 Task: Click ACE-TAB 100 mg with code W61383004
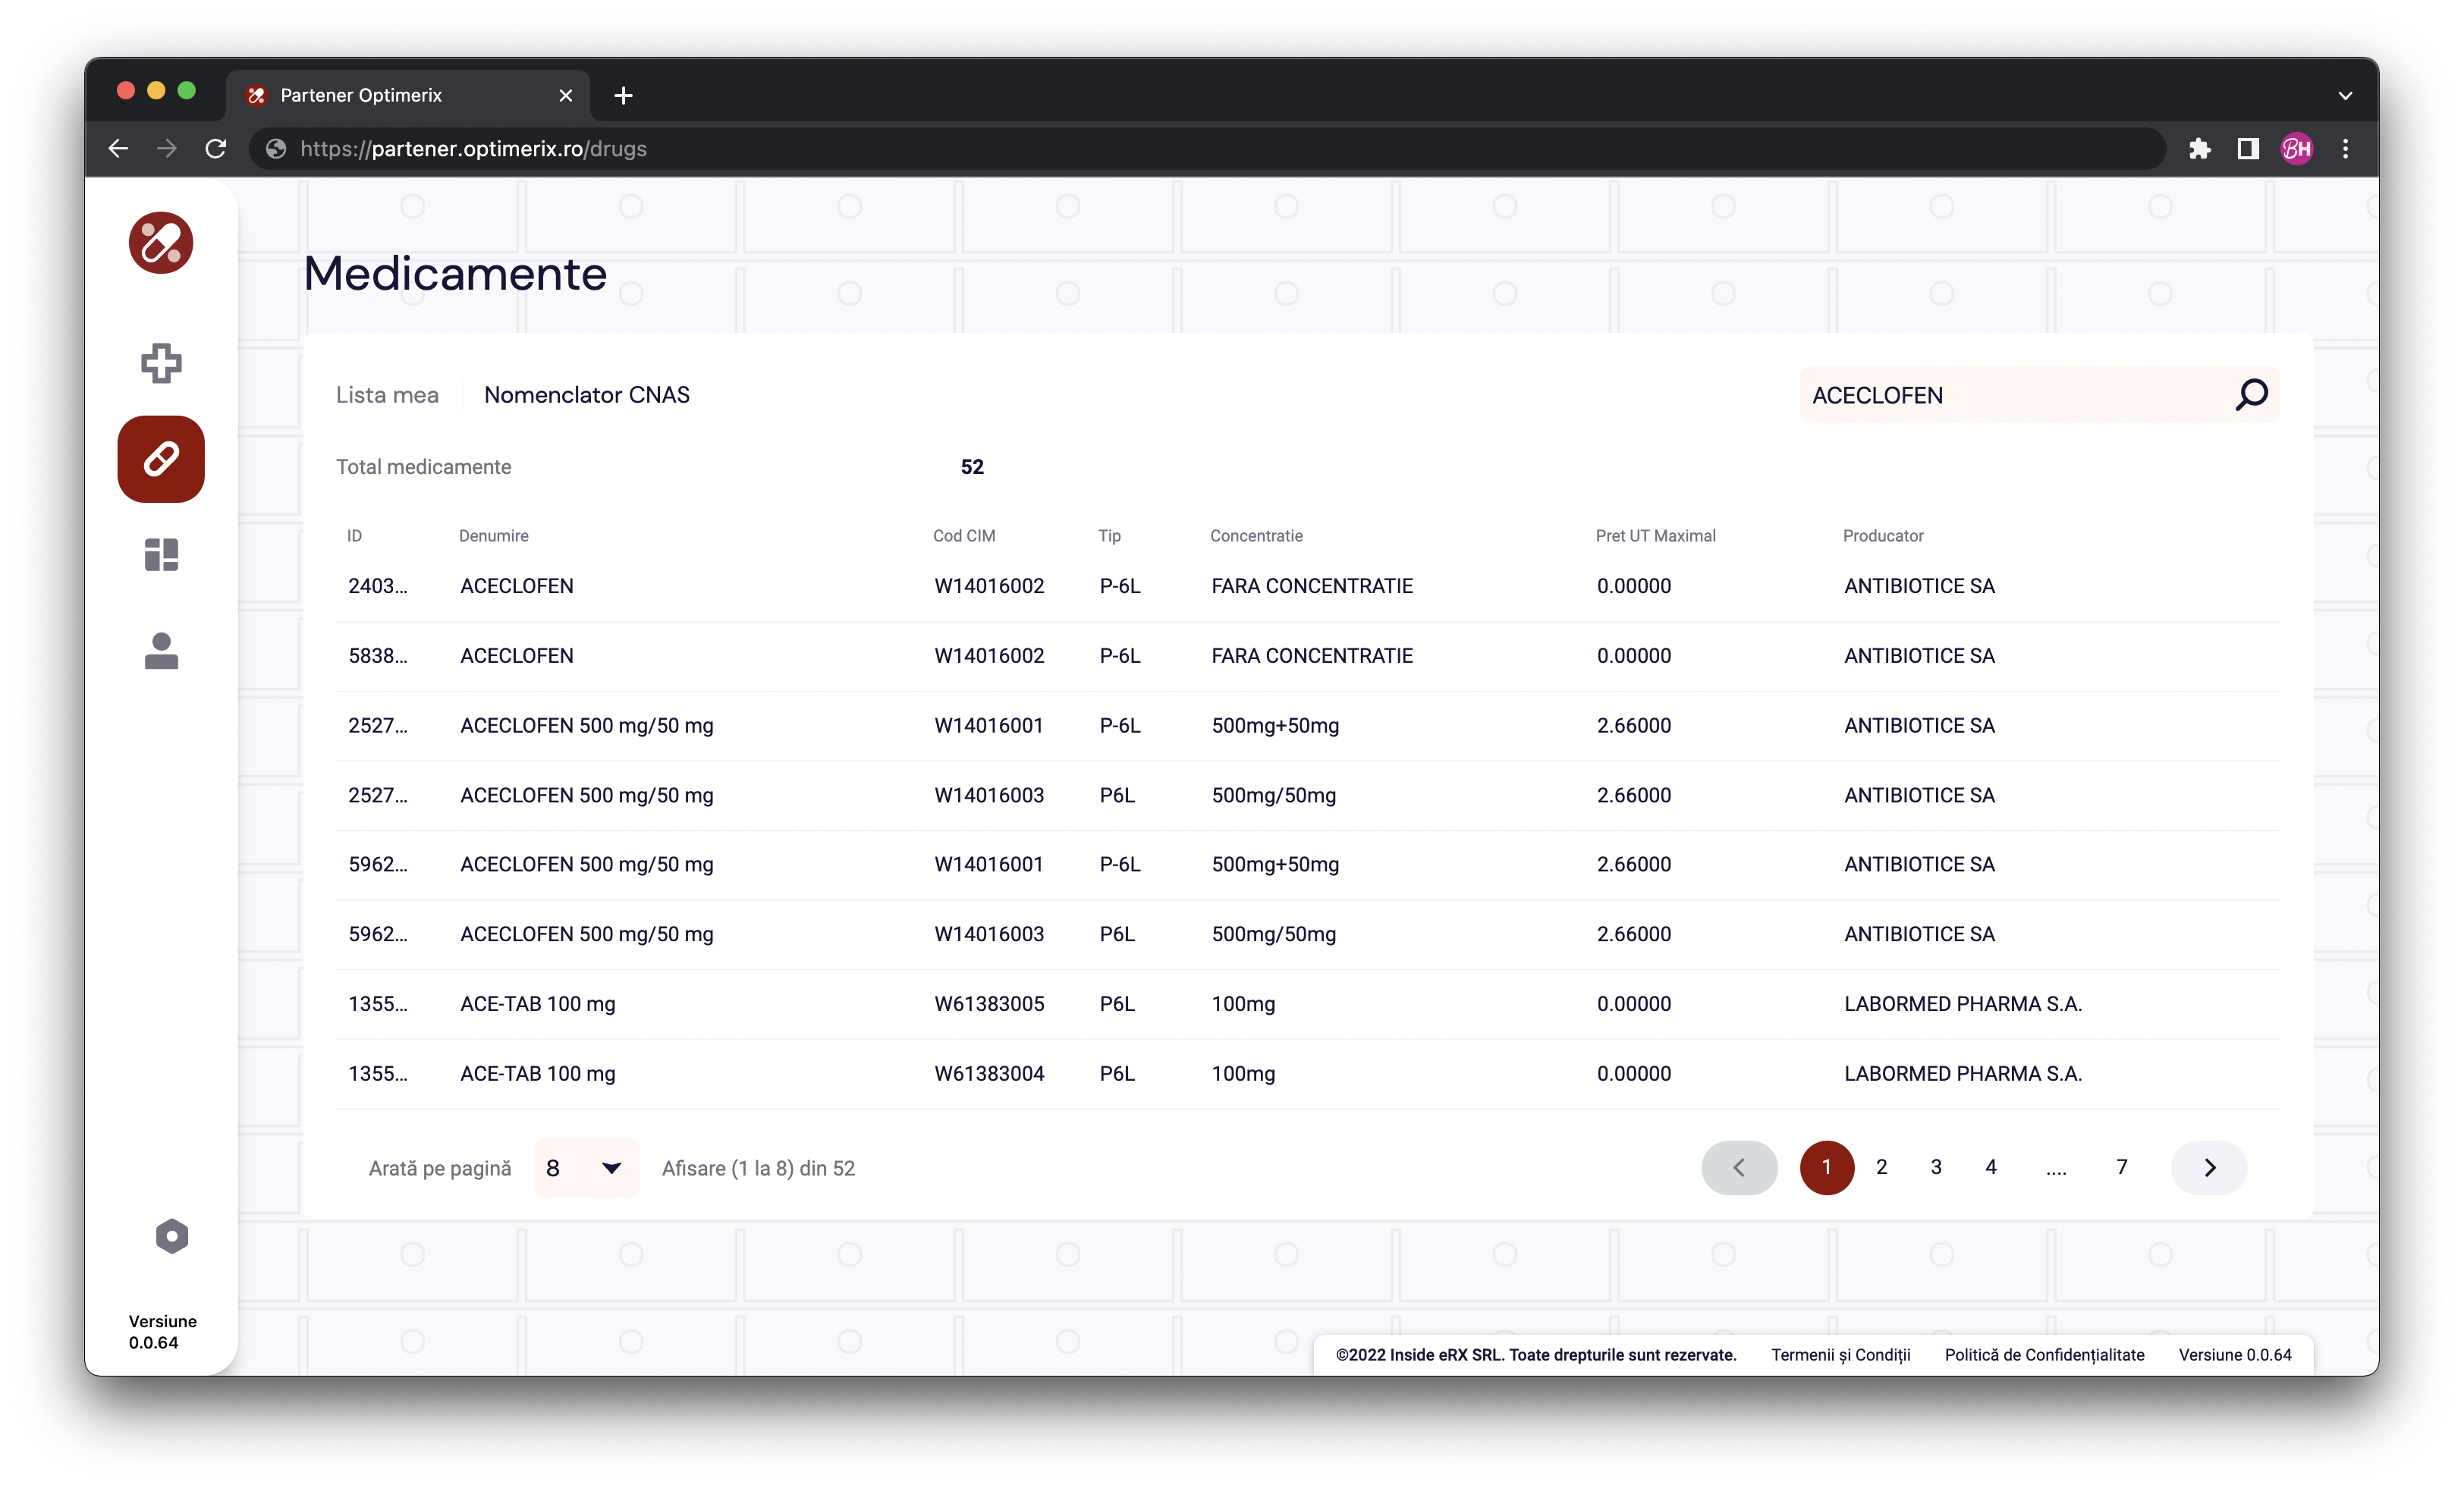(538, 1074)
